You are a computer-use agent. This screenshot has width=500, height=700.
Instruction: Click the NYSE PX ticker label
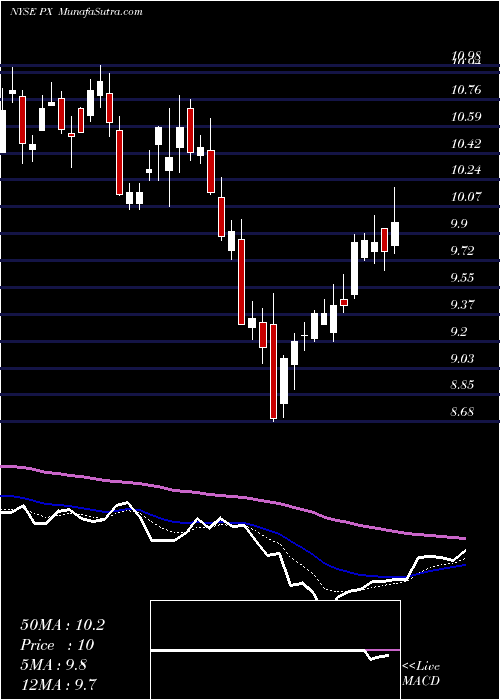29,11
